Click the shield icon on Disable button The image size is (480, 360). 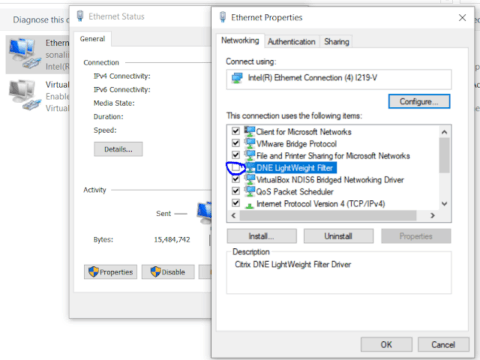click(156, 272)
